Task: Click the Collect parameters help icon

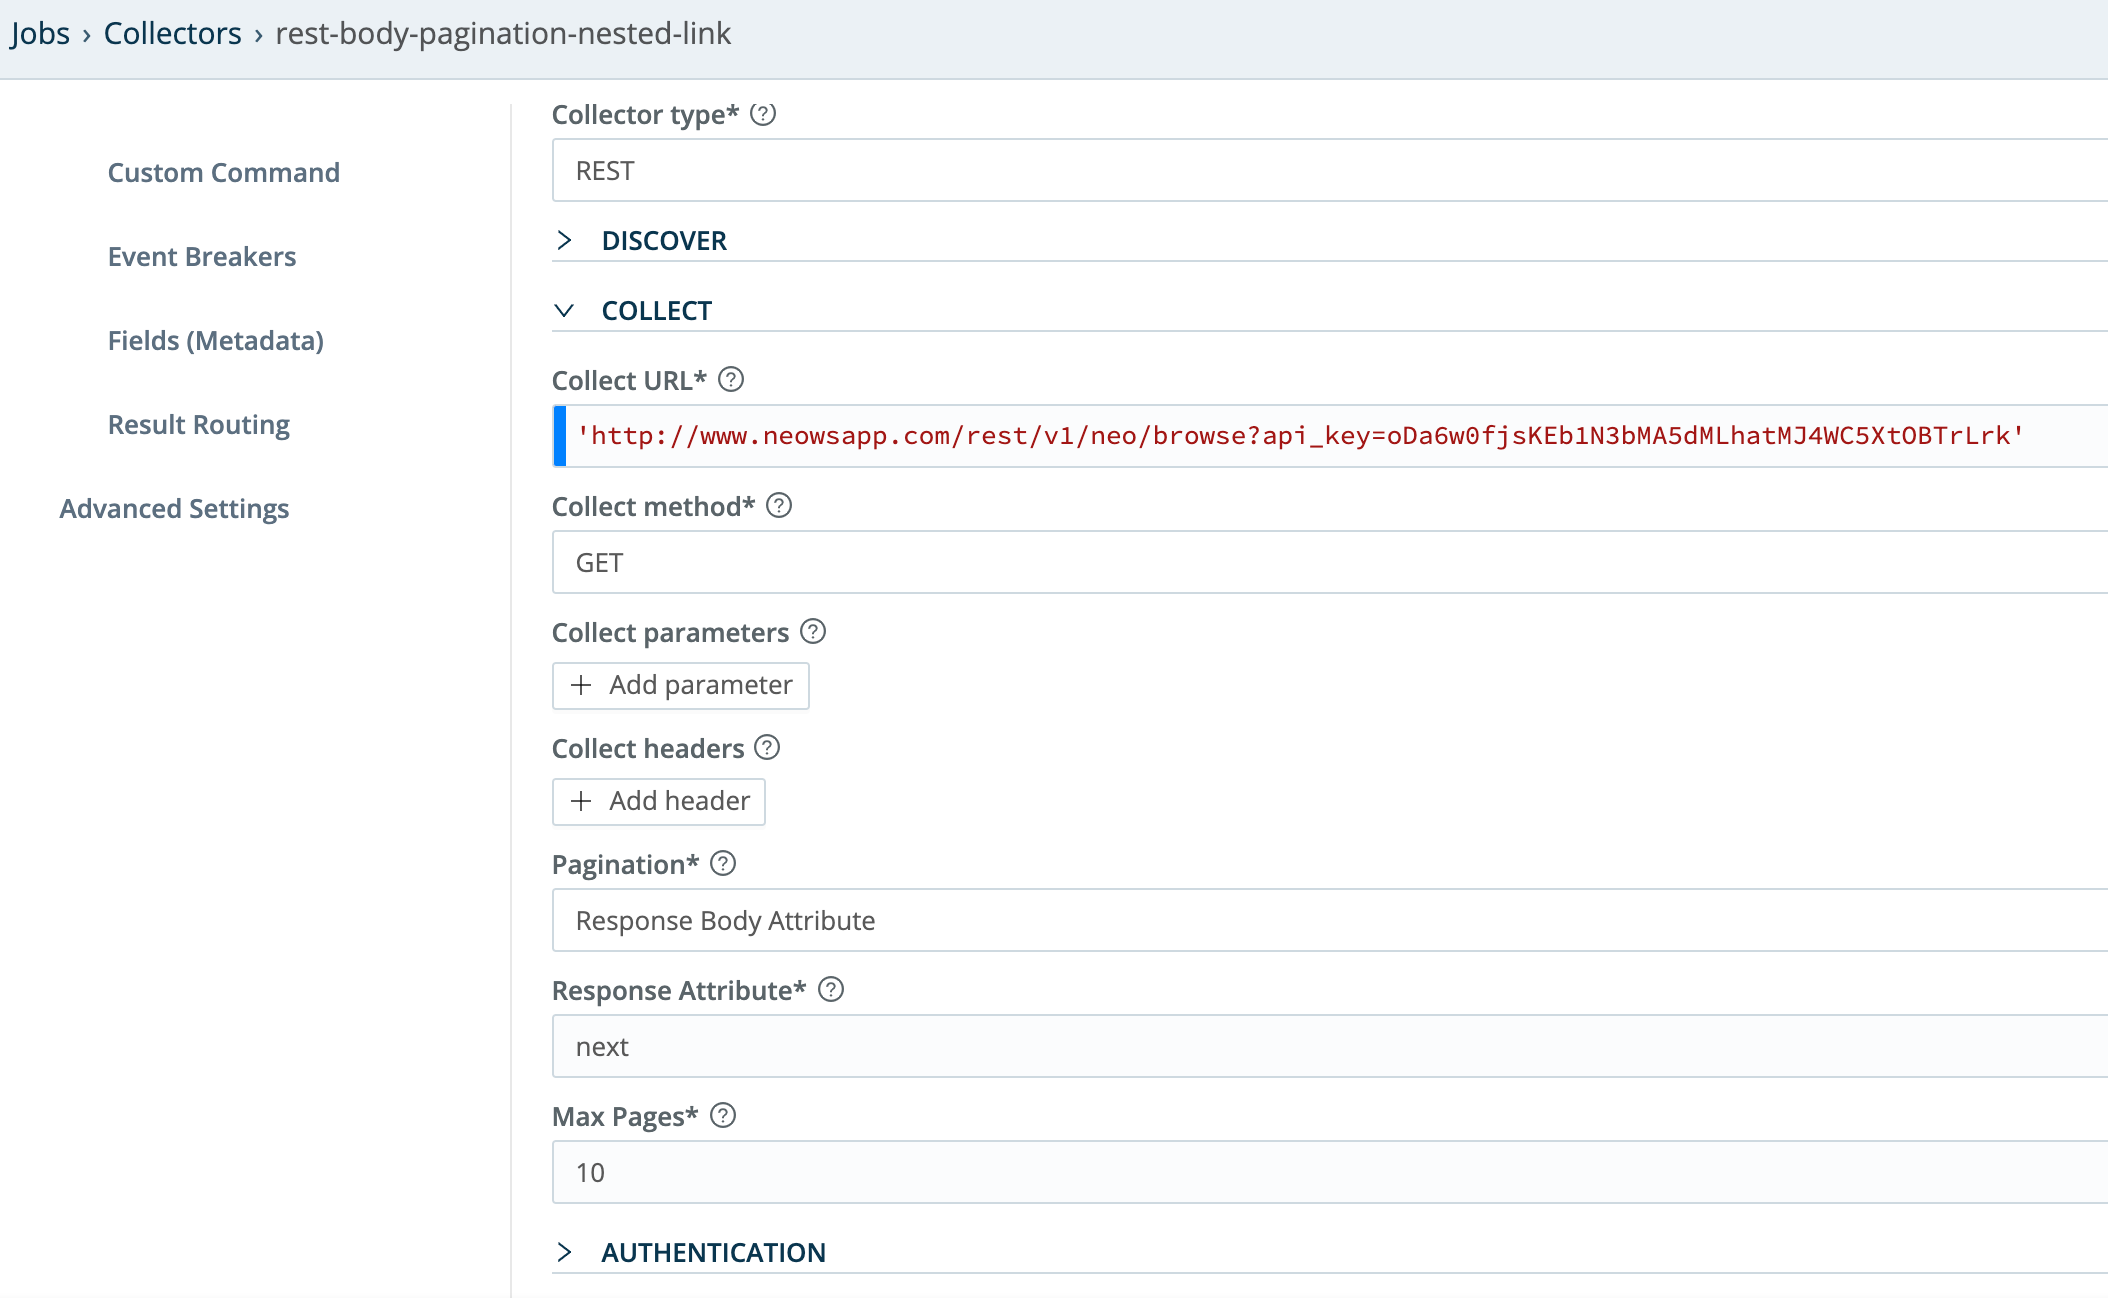Action: [x=813, y=631]
